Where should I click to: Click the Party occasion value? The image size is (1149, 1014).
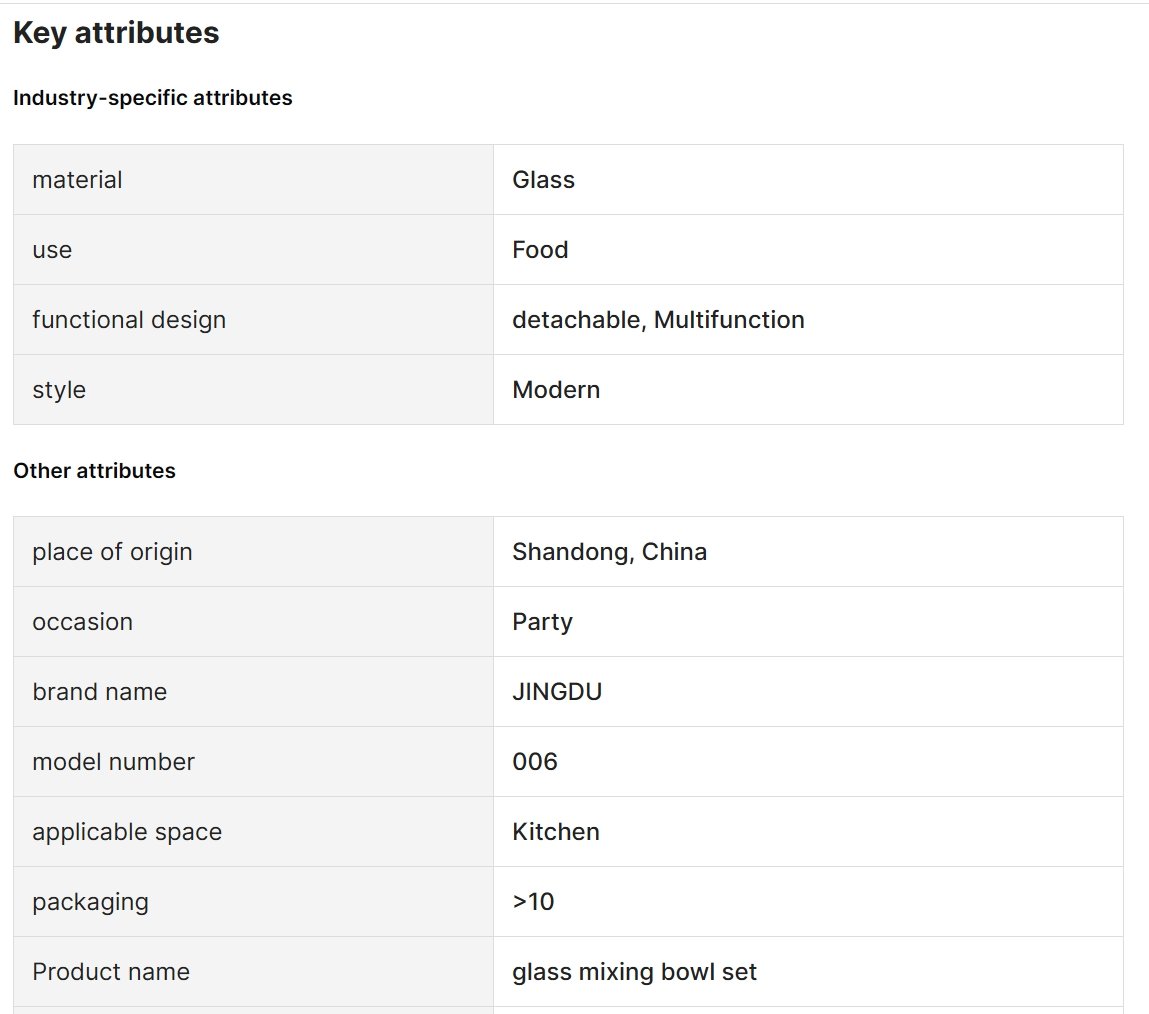click(x=542, y=622)
